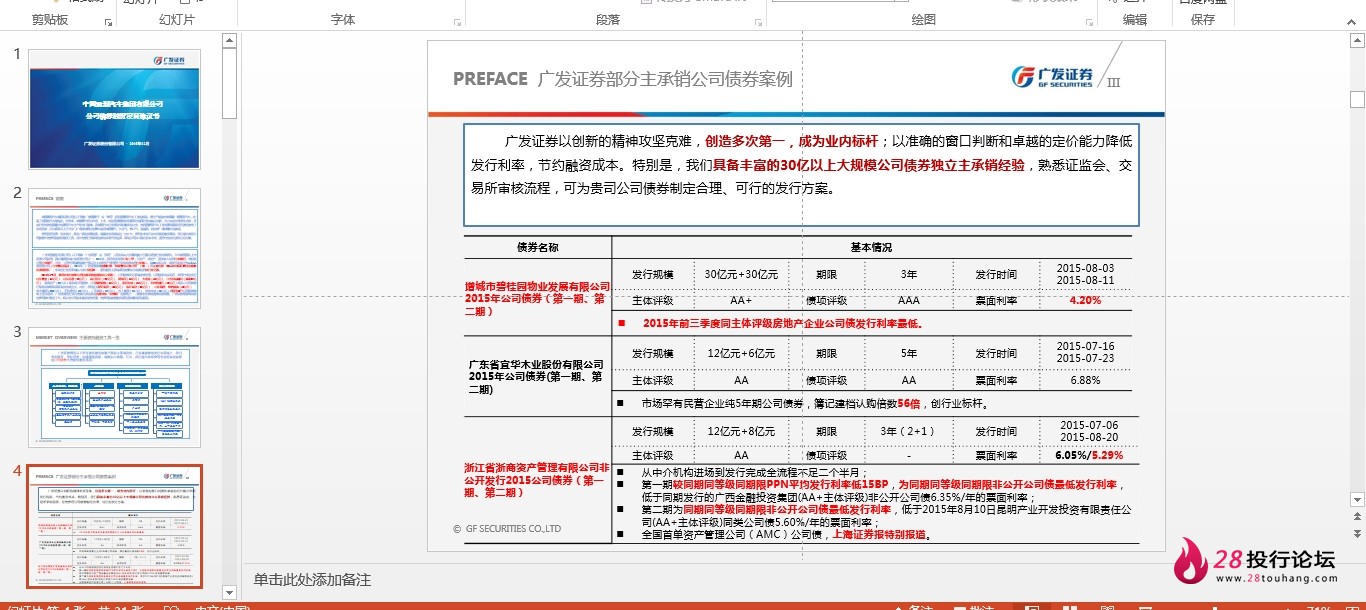This screenshot has width=1366, height=610.
Task: Click the AA+ rating cell
Action: click(x=741, y=300)
